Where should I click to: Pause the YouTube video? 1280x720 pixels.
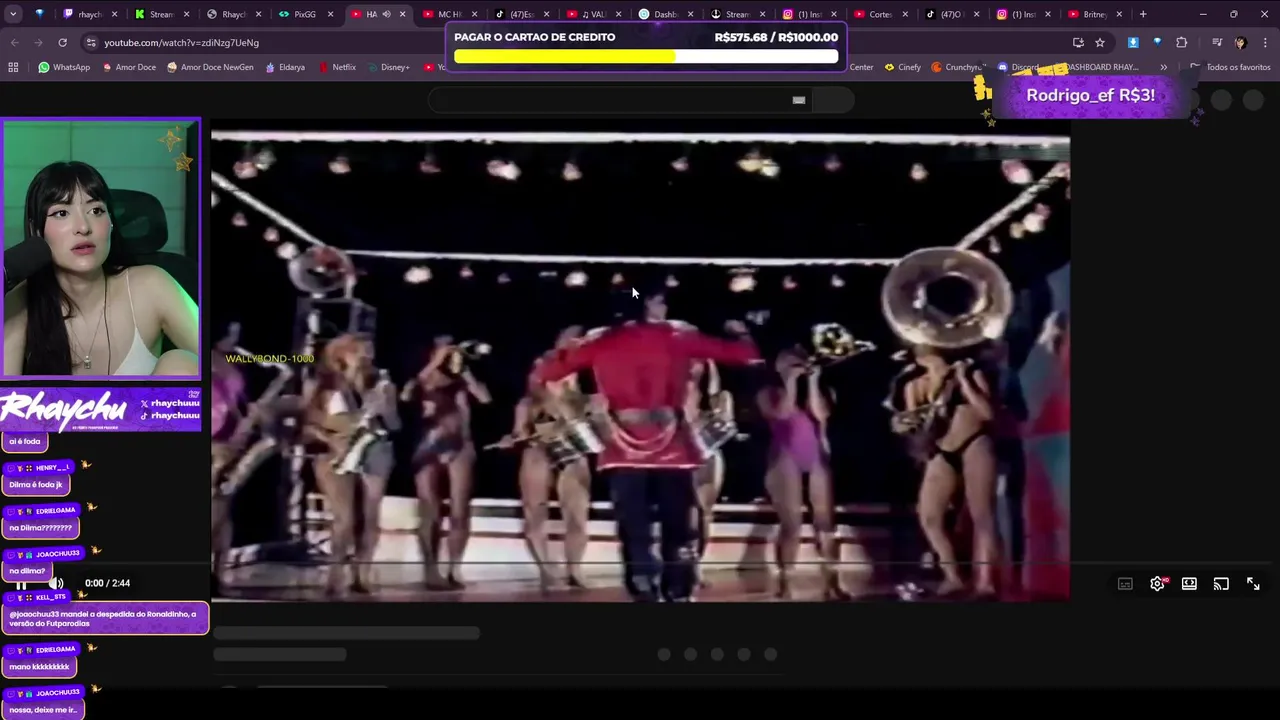21,584
